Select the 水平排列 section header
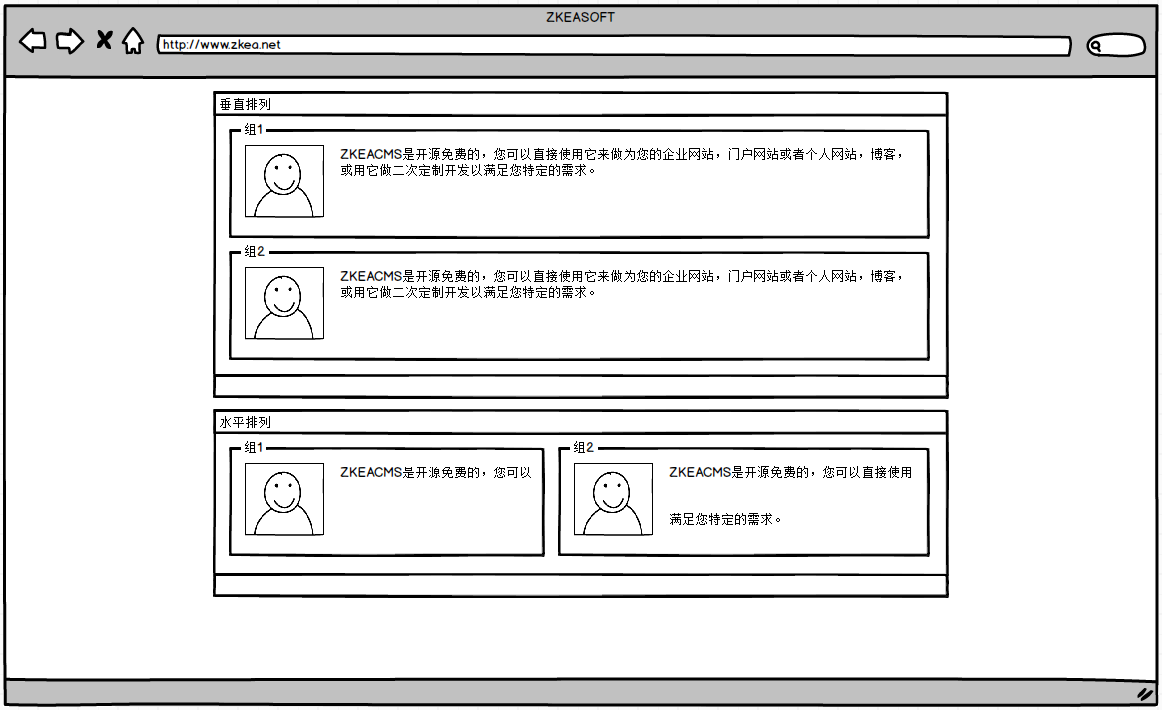 (x=580, y=422)
